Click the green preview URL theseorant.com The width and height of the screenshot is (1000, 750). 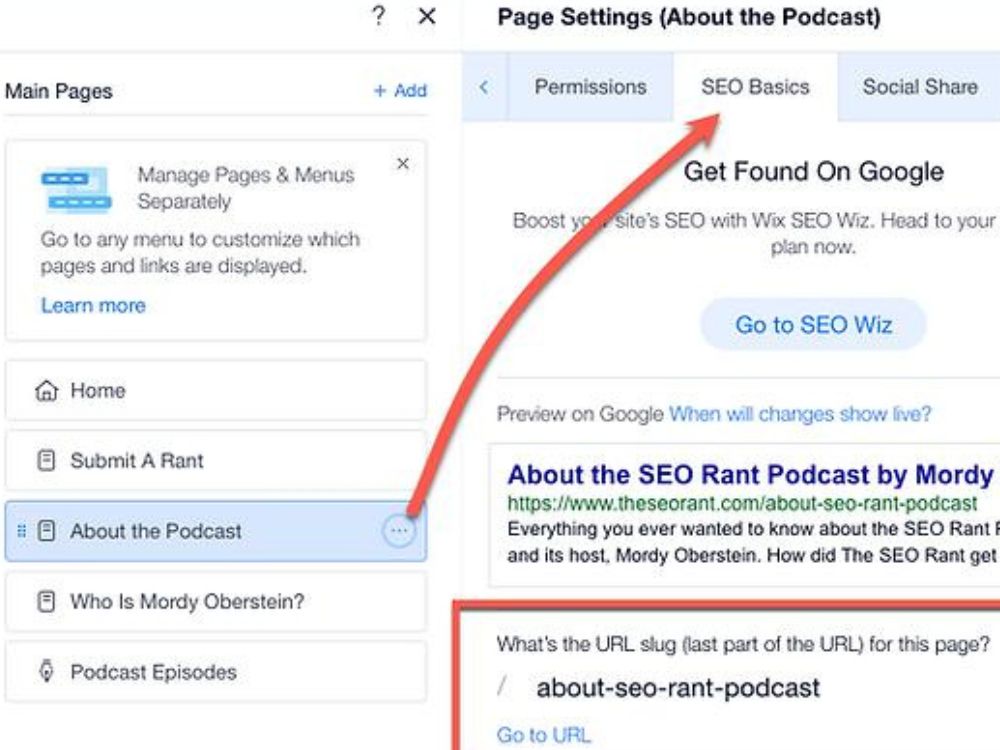coord(742,503)
